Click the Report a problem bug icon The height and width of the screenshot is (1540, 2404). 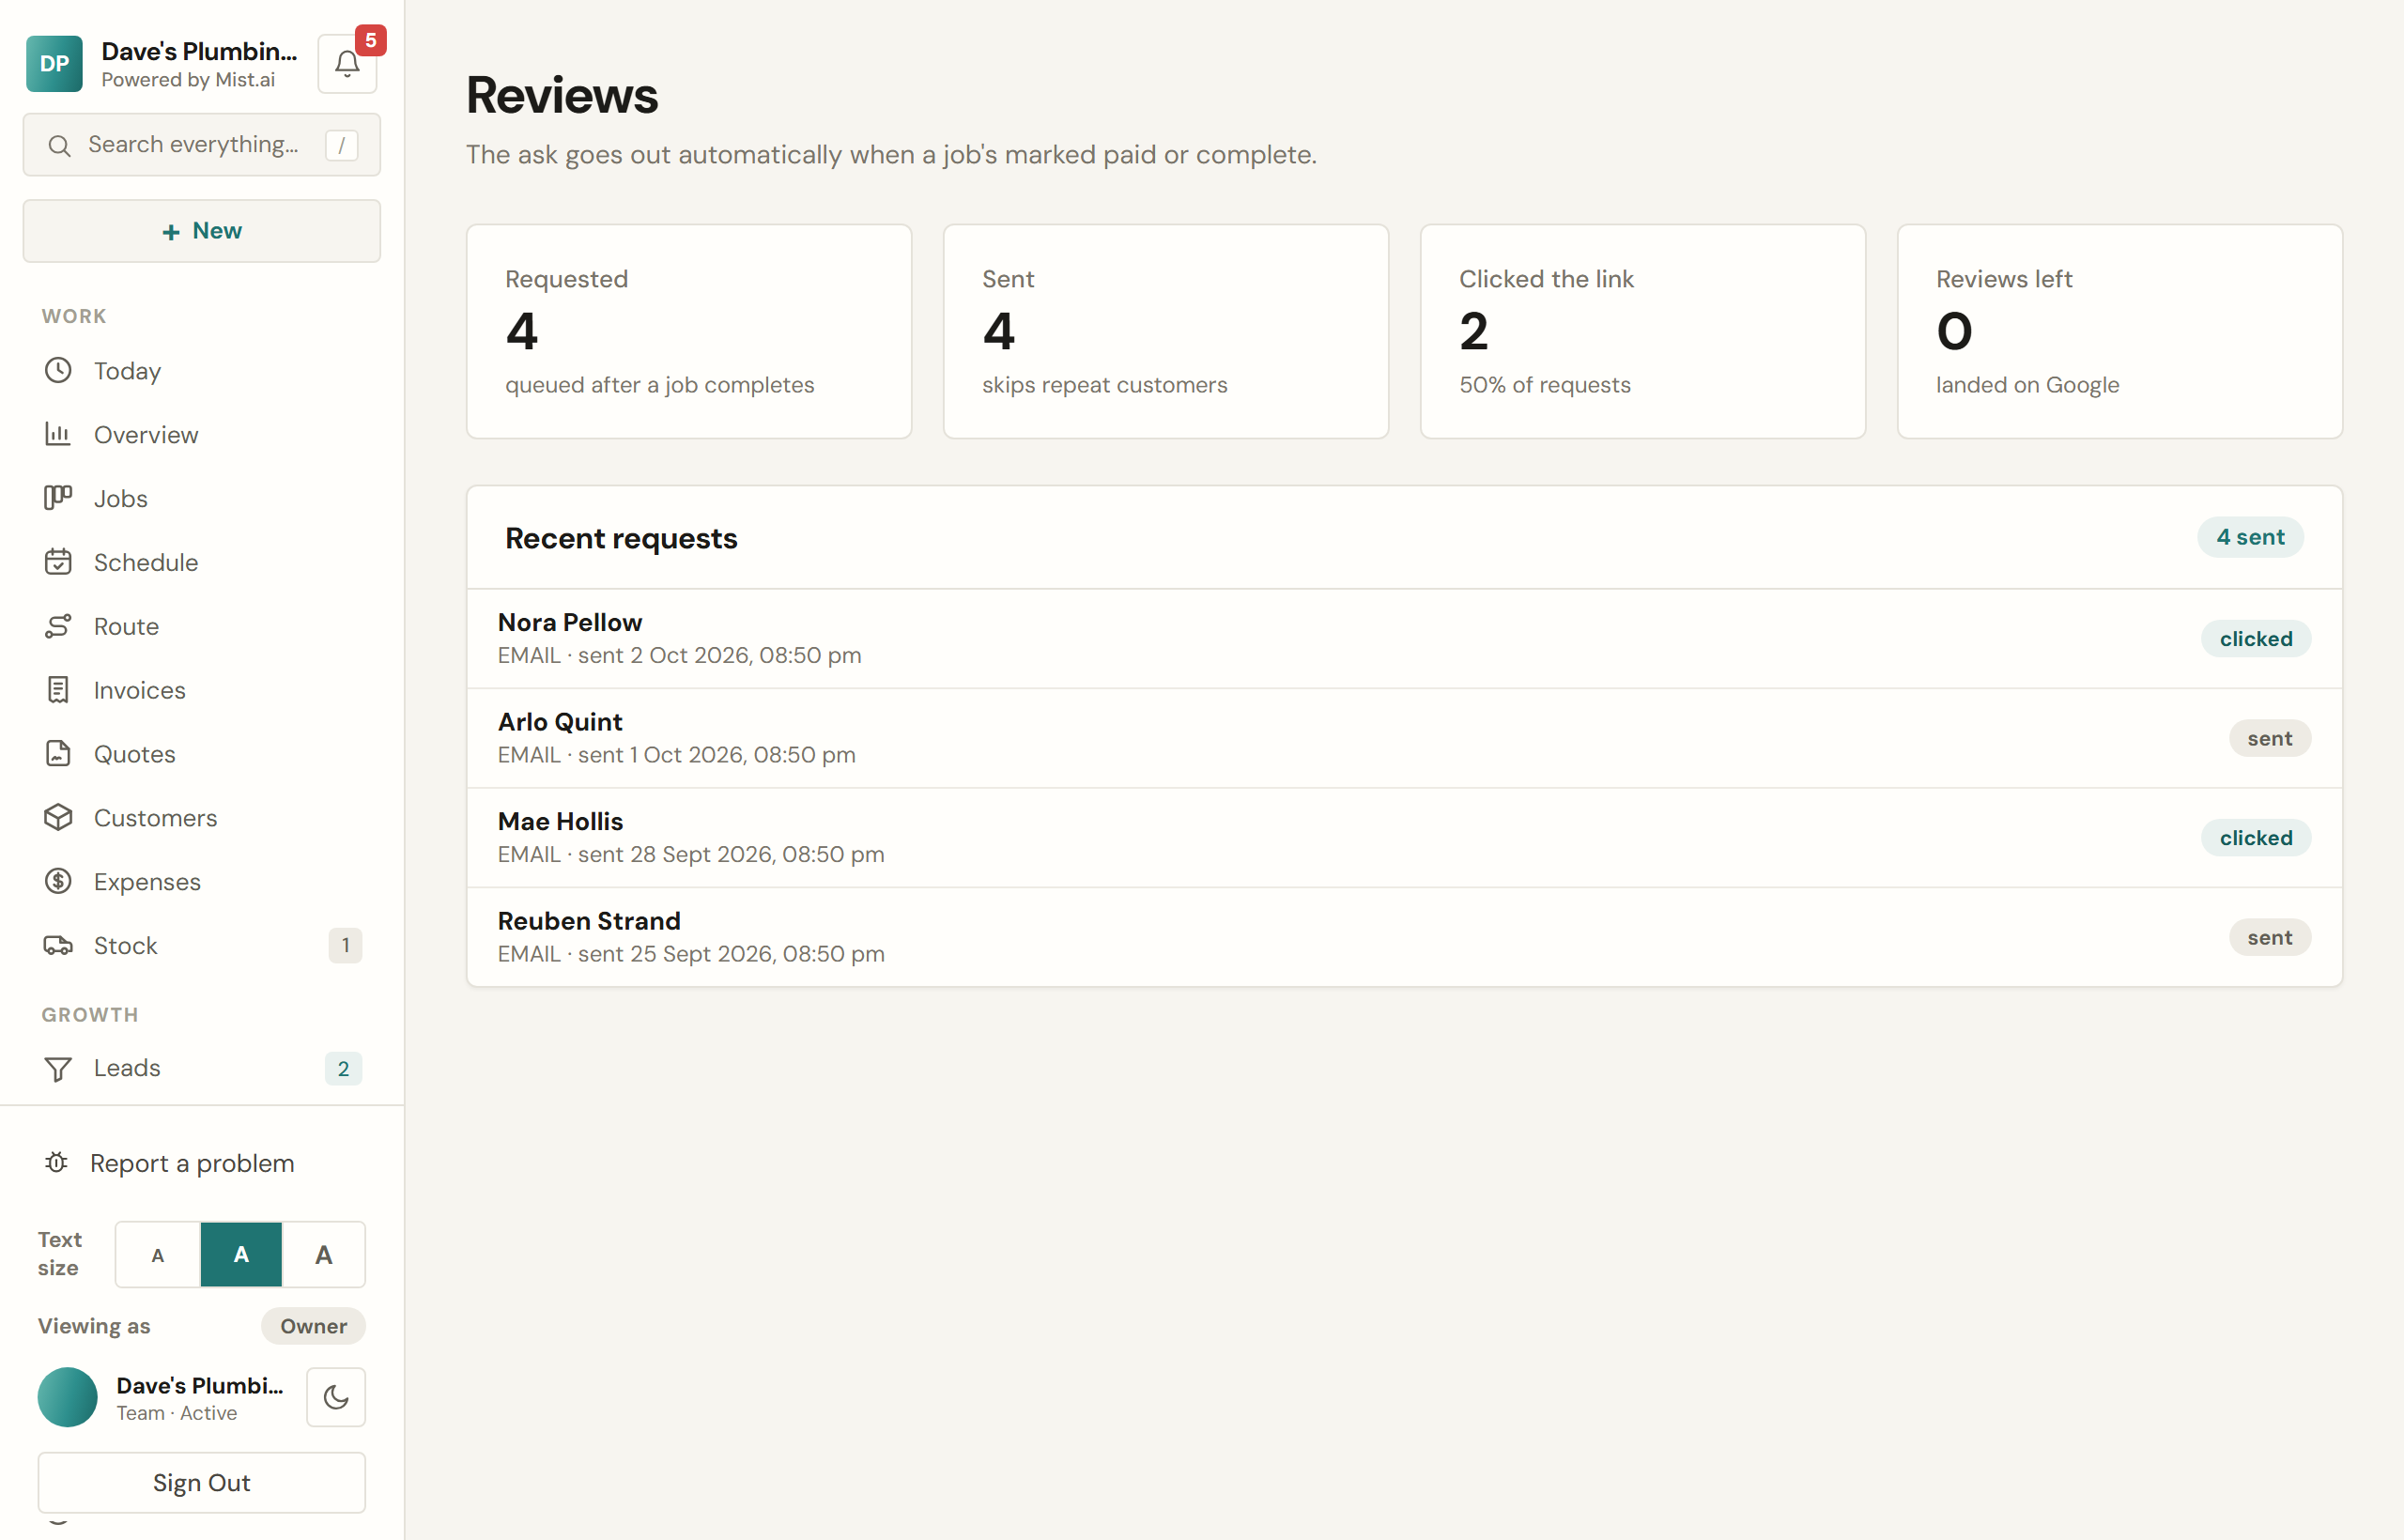point(56,1163)
